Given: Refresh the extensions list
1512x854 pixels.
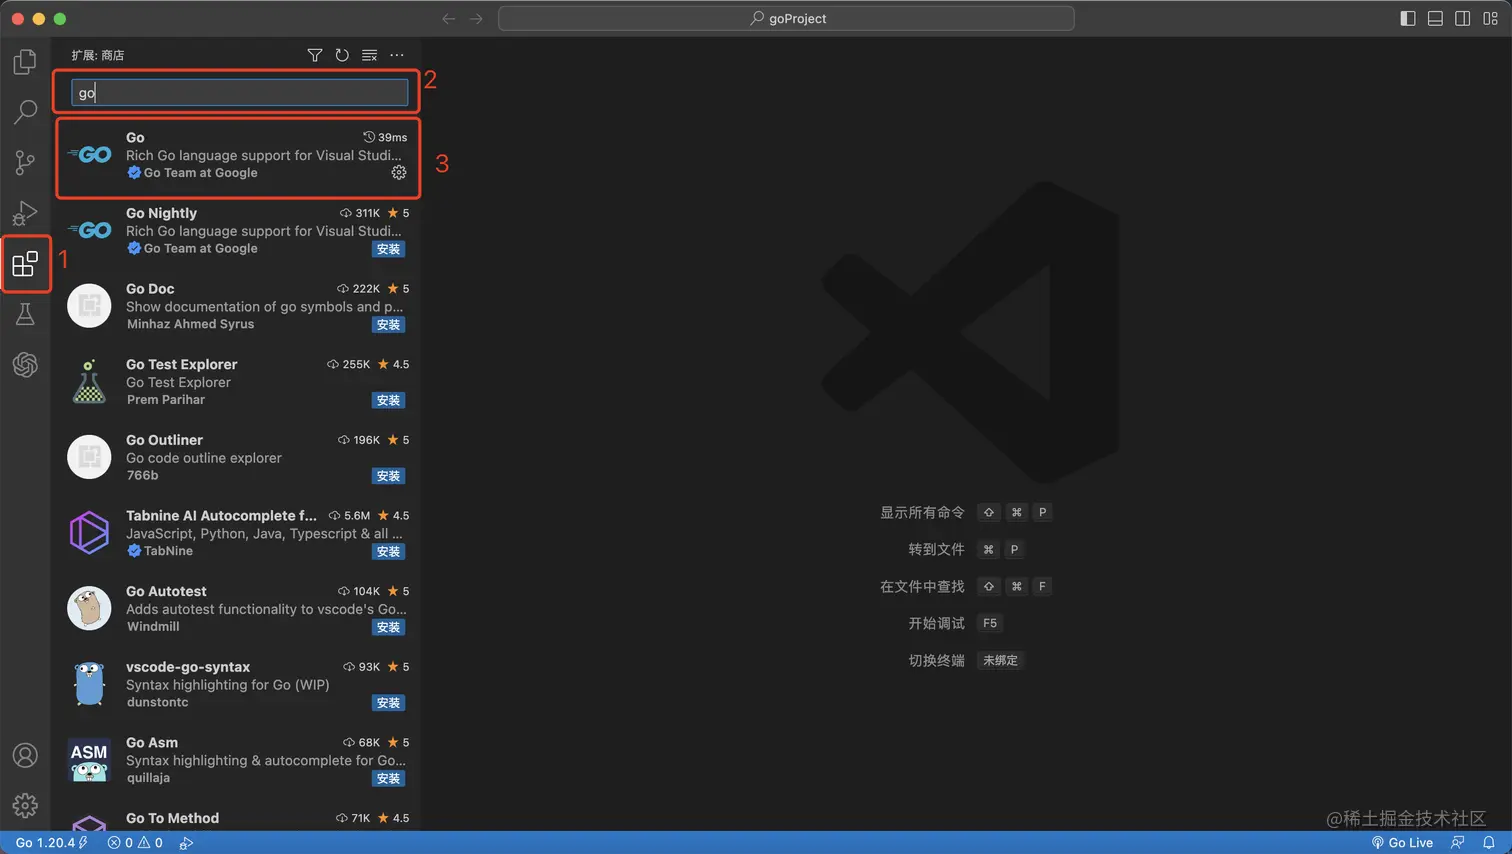Looking at the screenshot, I should [342, 55].
